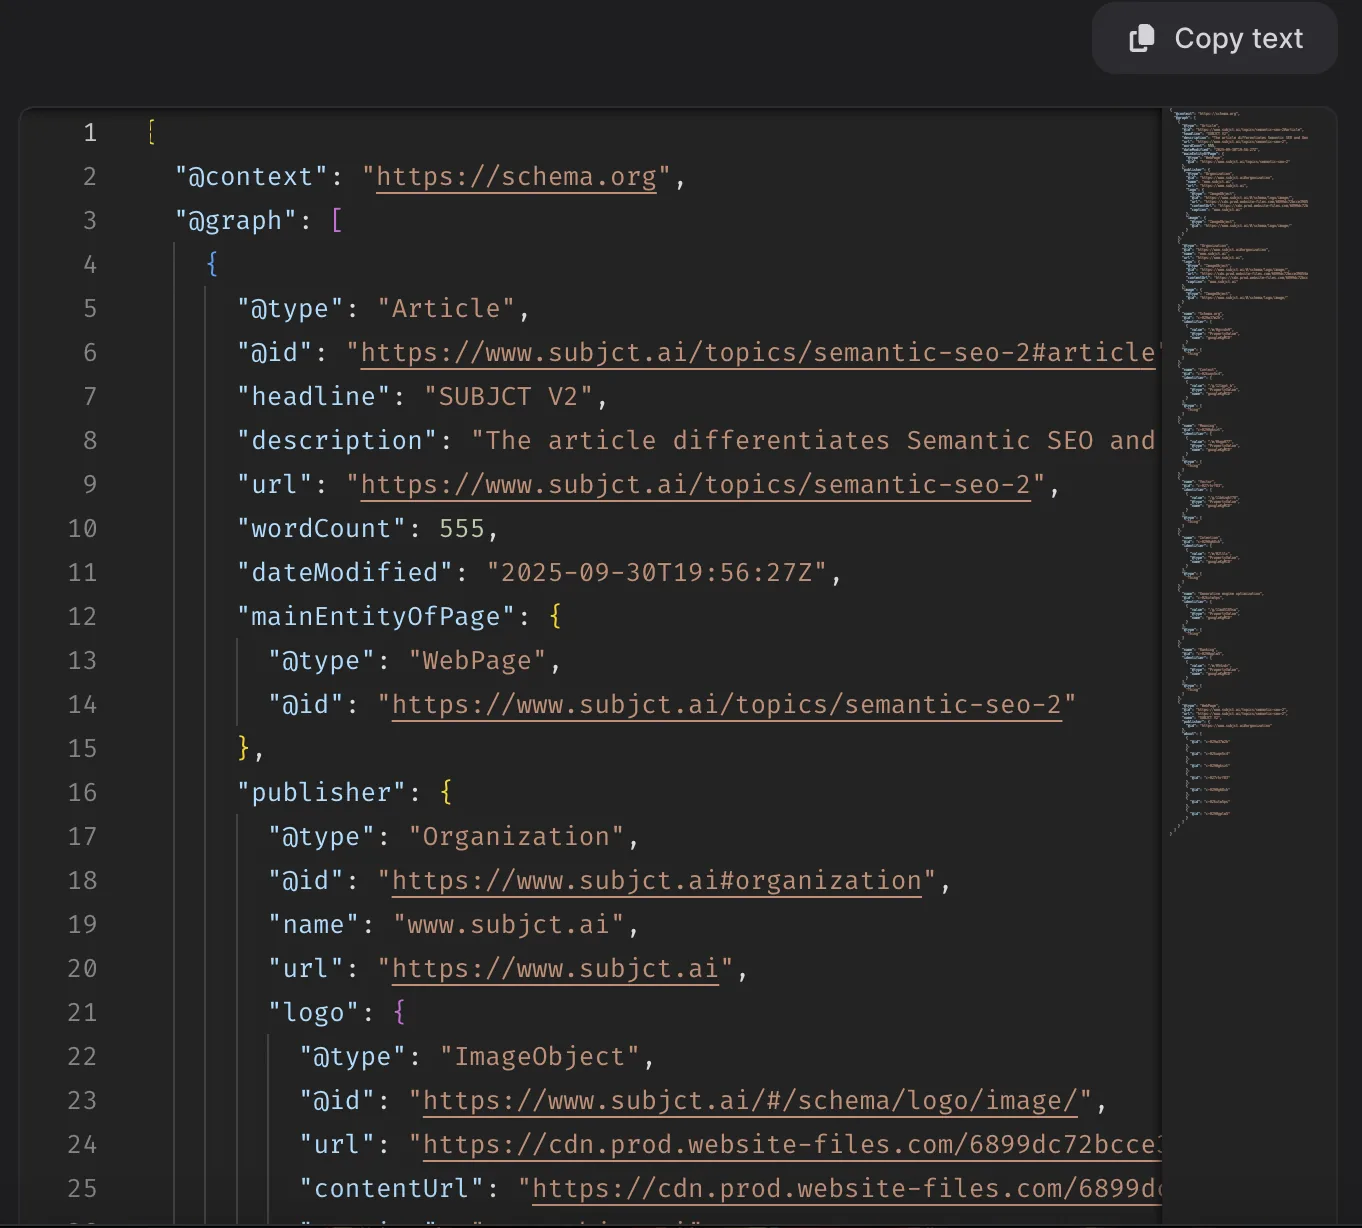
Task: Click the "description" key
Action: click(337, 441)
